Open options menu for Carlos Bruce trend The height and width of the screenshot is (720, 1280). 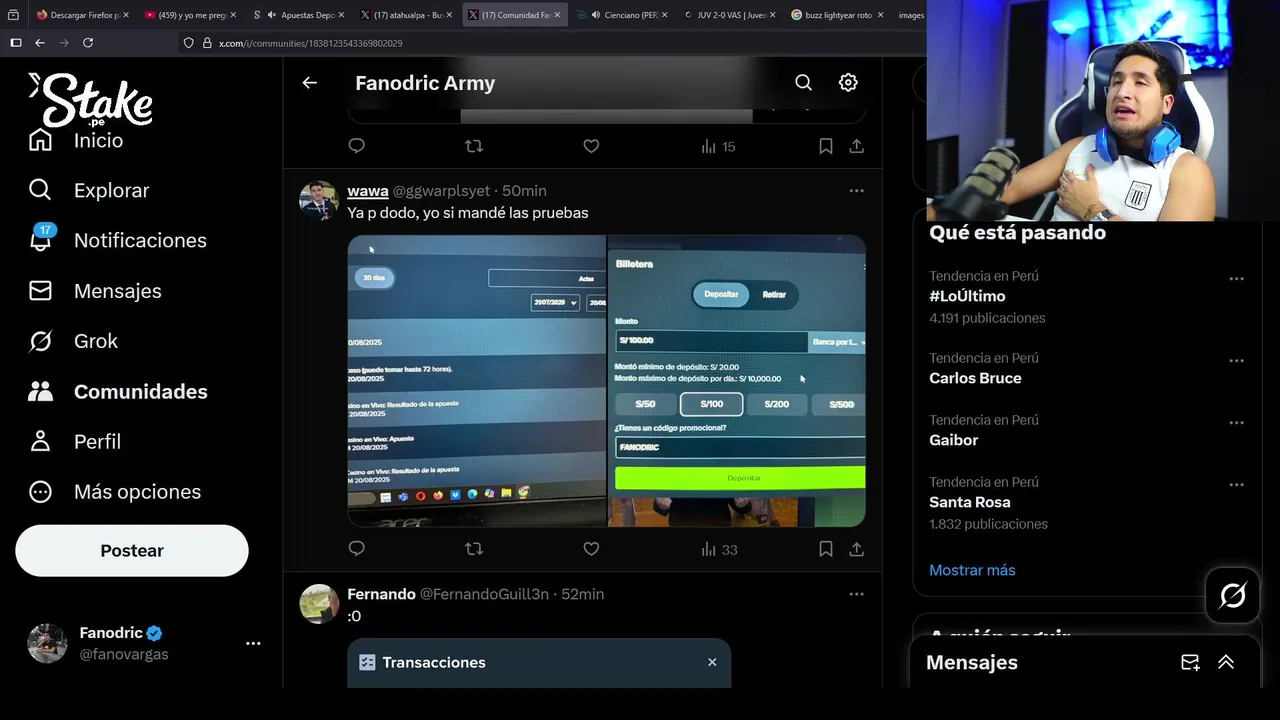(1236, 361)
